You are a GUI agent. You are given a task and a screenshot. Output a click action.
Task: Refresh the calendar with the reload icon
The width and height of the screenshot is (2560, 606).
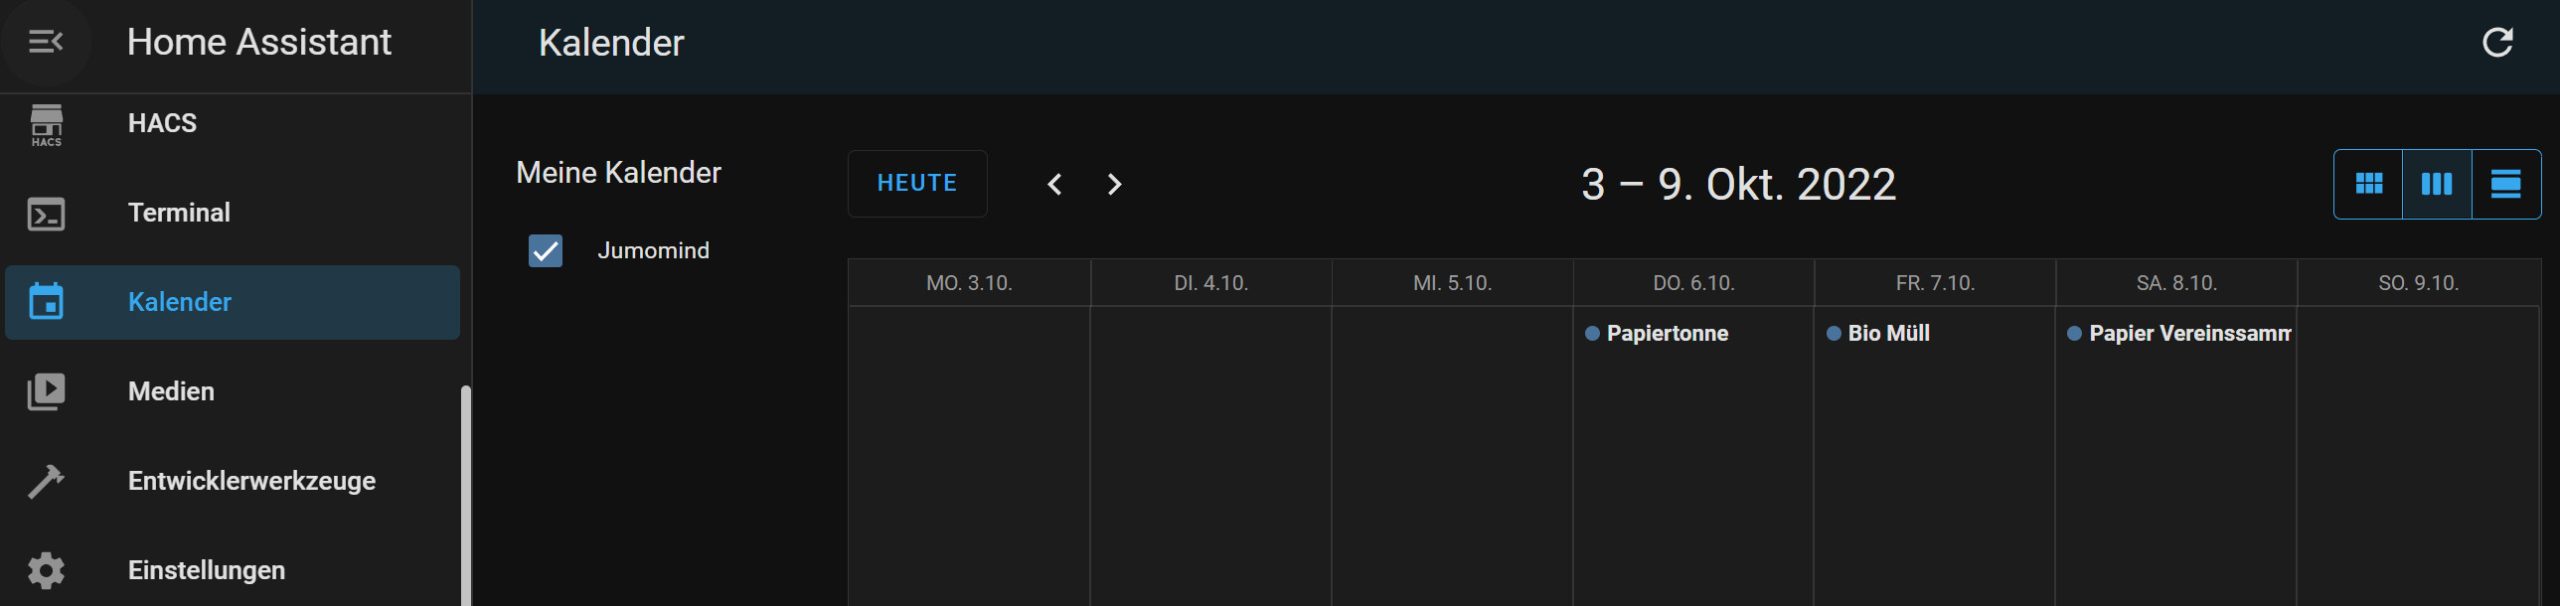2497,42
